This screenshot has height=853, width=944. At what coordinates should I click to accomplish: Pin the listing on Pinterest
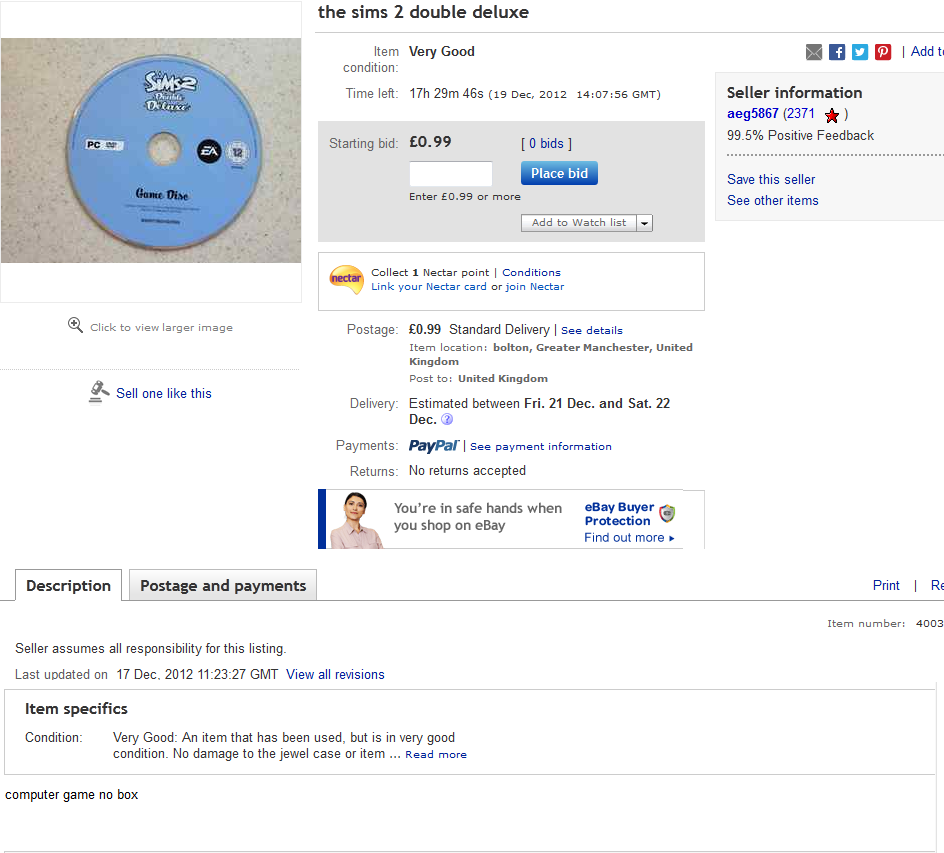883,52
